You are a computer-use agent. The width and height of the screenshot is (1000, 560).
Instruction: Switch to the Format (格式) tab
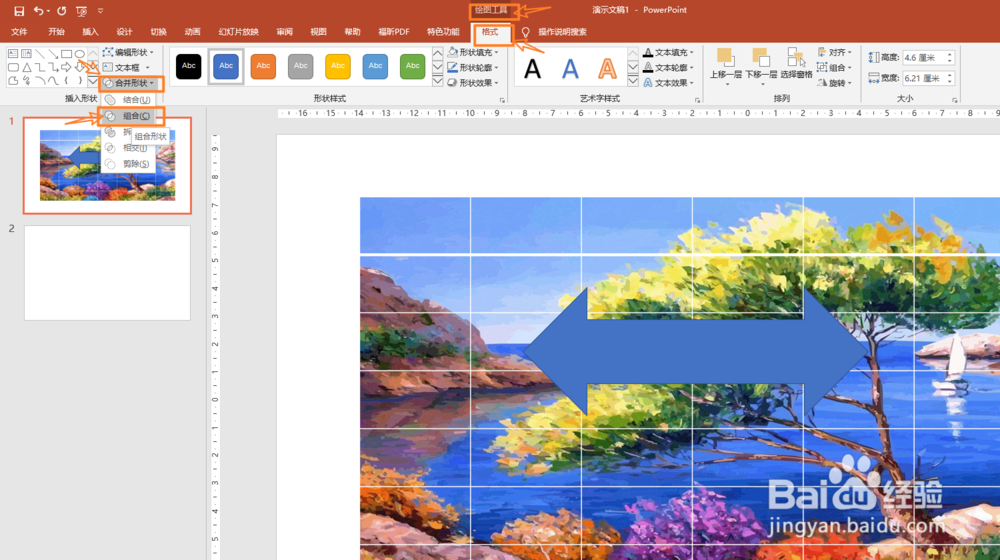click(490, 32)
